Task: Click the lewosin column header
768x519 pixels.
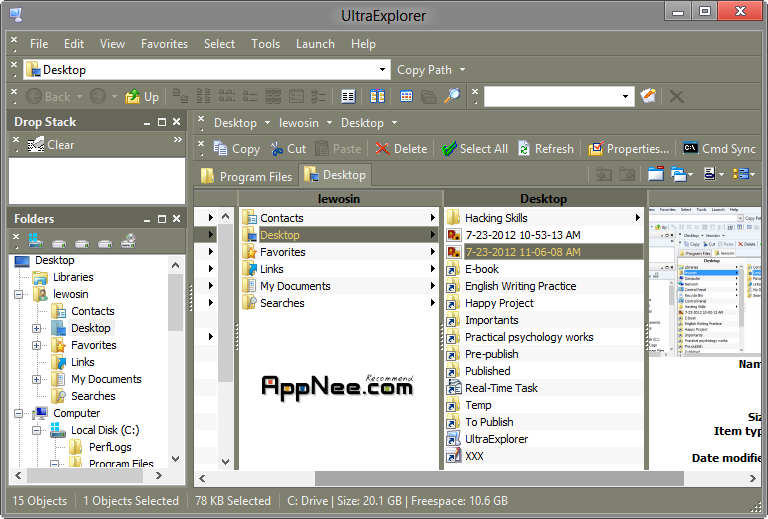Action: click(x=339, y=198)
